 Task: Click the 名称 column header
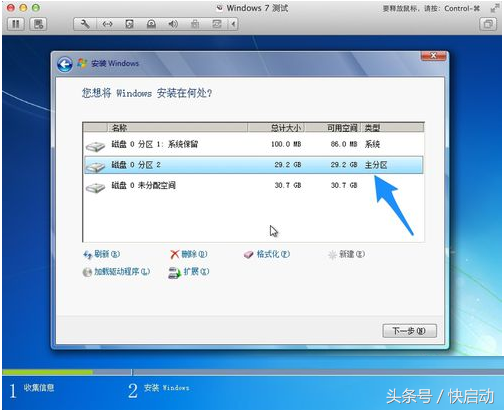tap(177, 128)
